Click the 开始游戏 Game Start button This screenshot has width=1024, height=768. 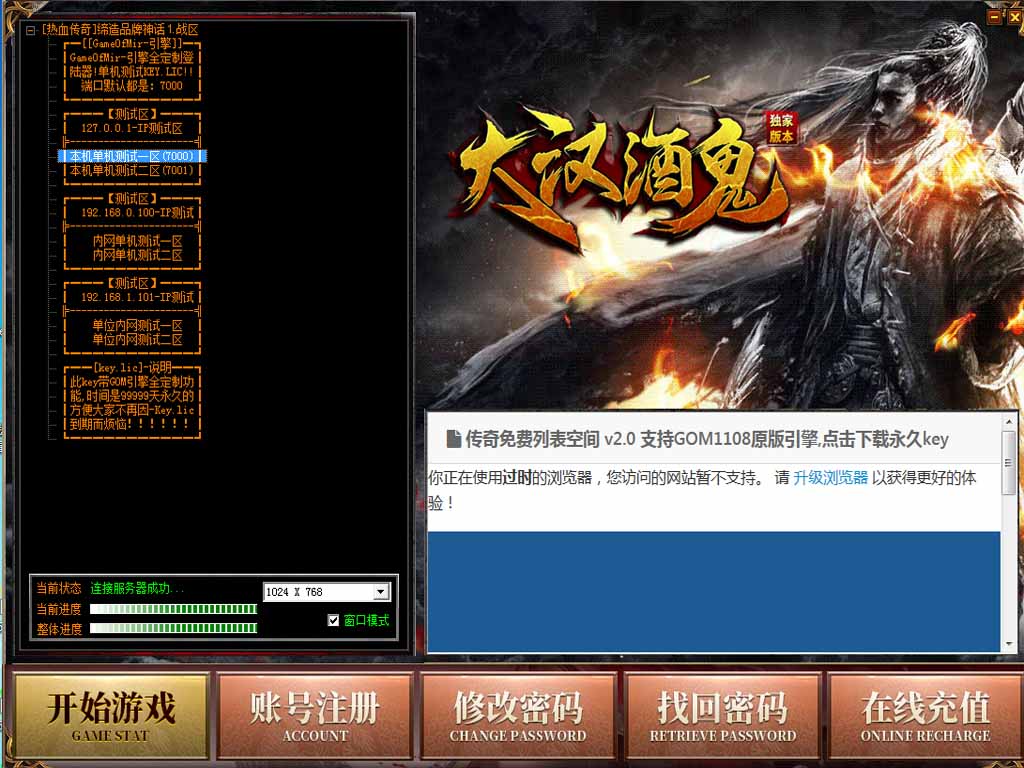tap(110, 715)
